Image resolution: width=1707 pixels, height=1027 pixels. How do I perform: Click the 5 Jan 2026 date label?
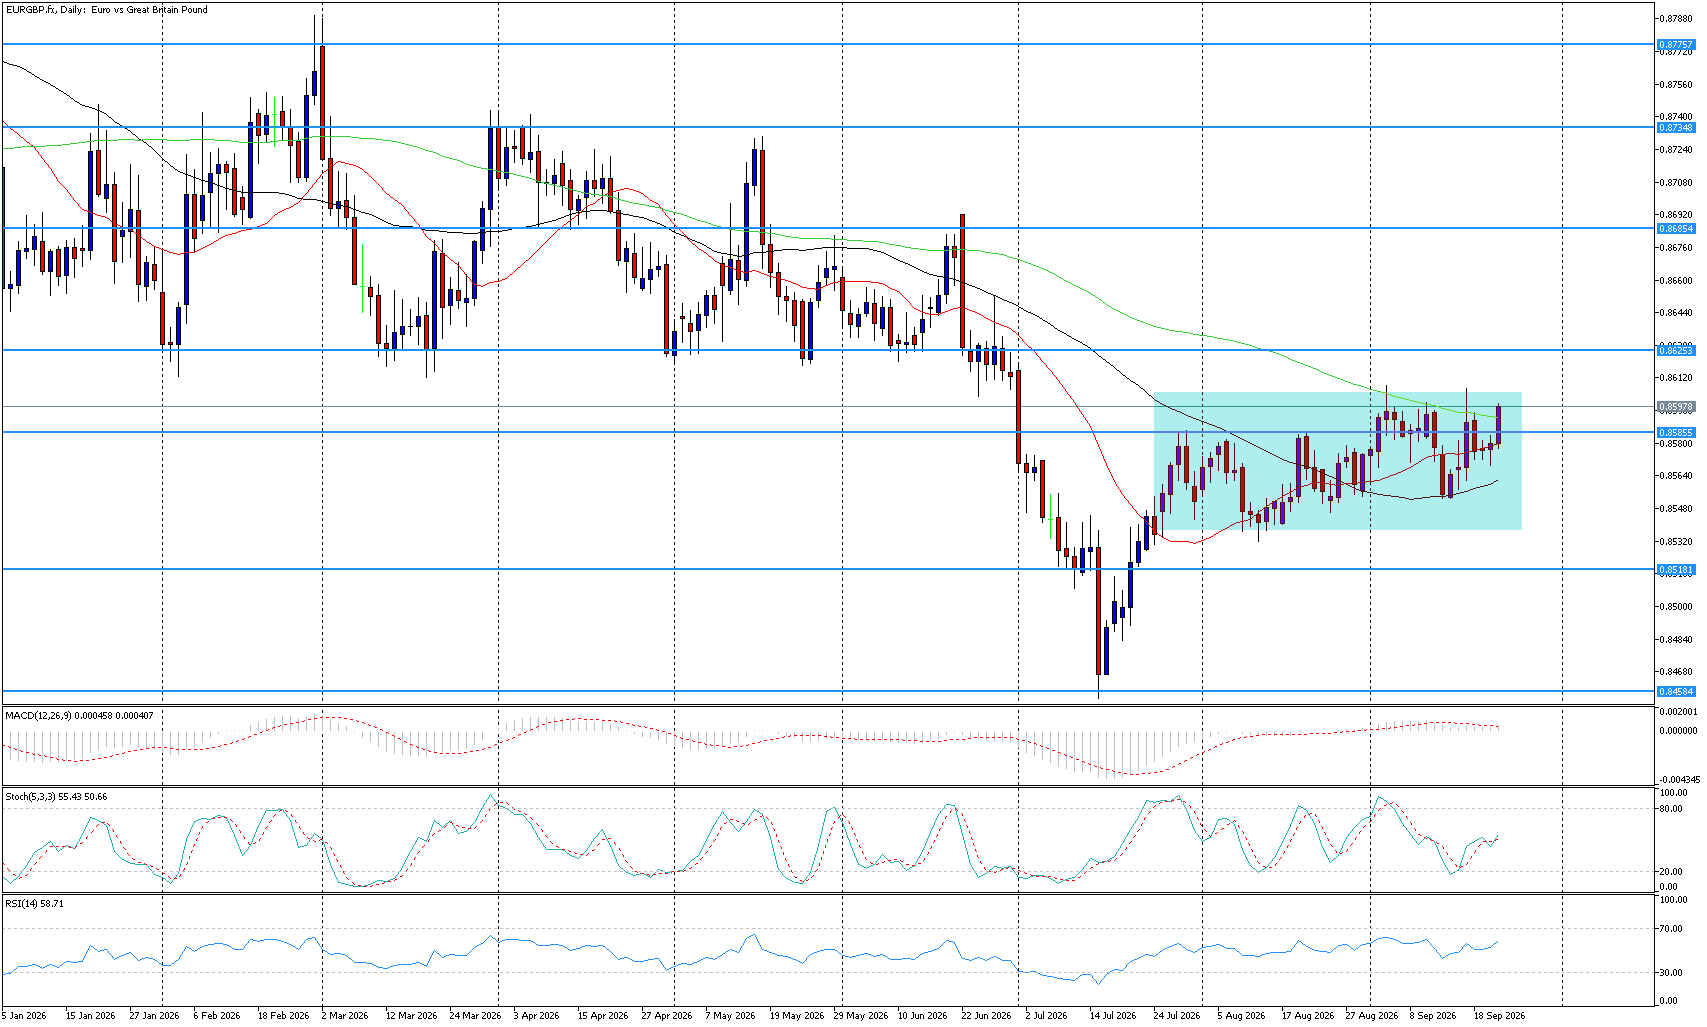coord(24,1015)
